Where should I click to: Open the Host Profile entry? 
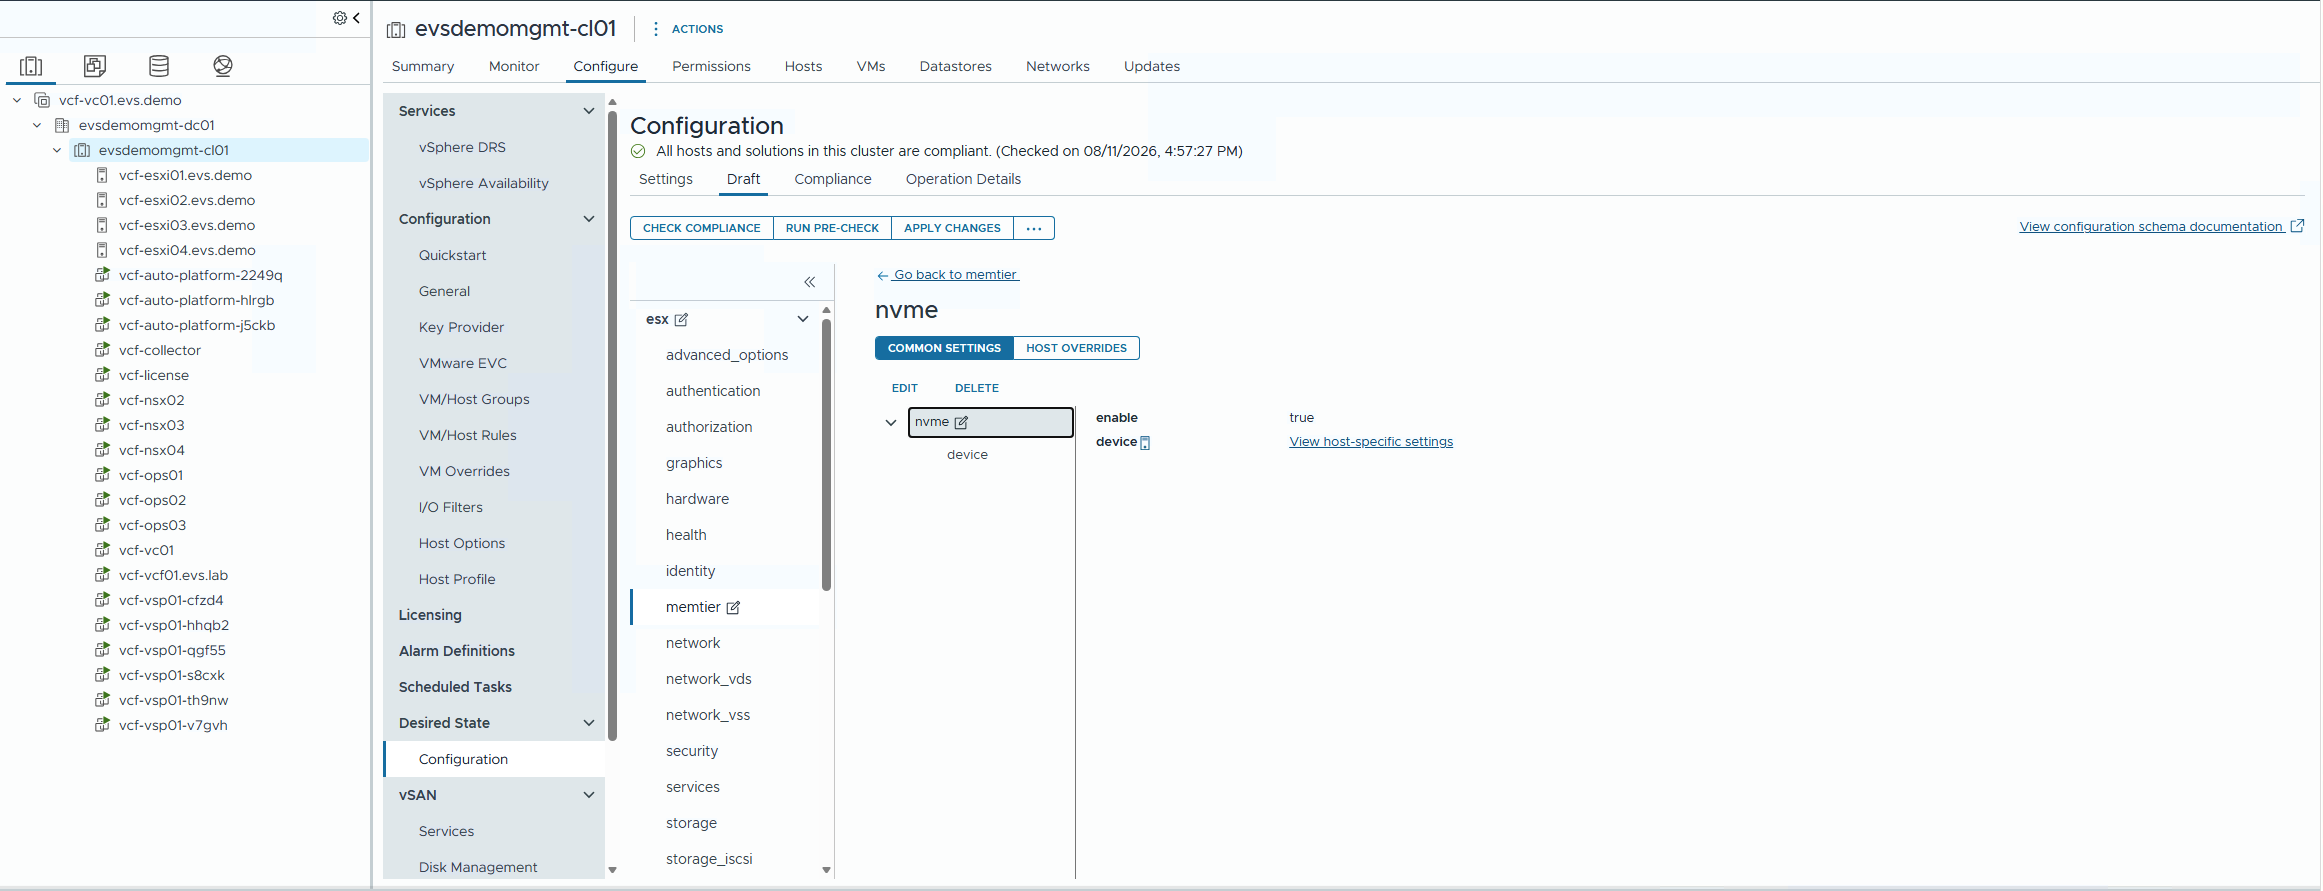click(457, 579)
